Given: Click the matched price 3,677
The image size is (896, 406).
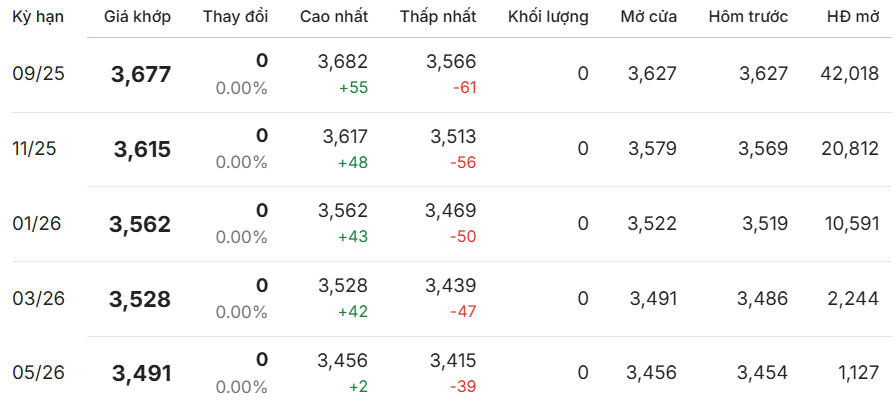Looking at the screenshot, I should click(141, 75).
